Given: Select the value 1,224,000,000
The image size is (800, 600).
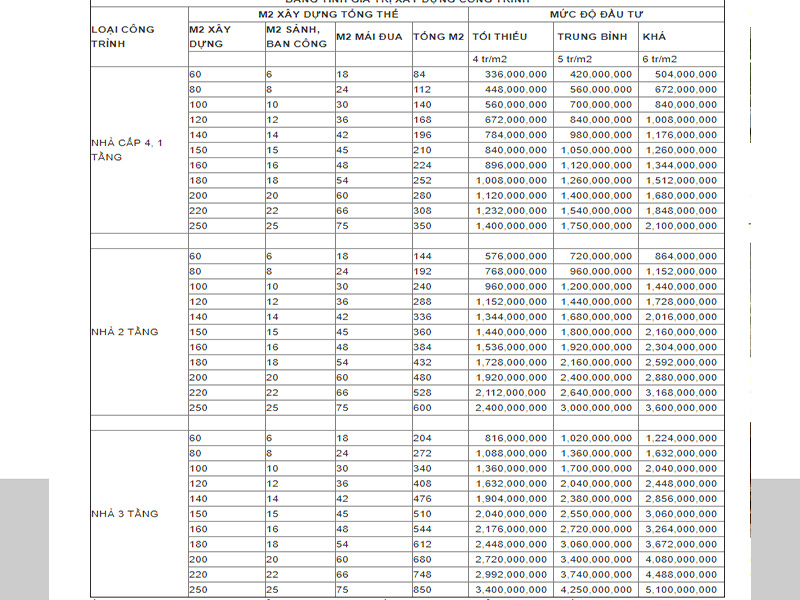Looking at the screenshot, I should tap(681, 438).
